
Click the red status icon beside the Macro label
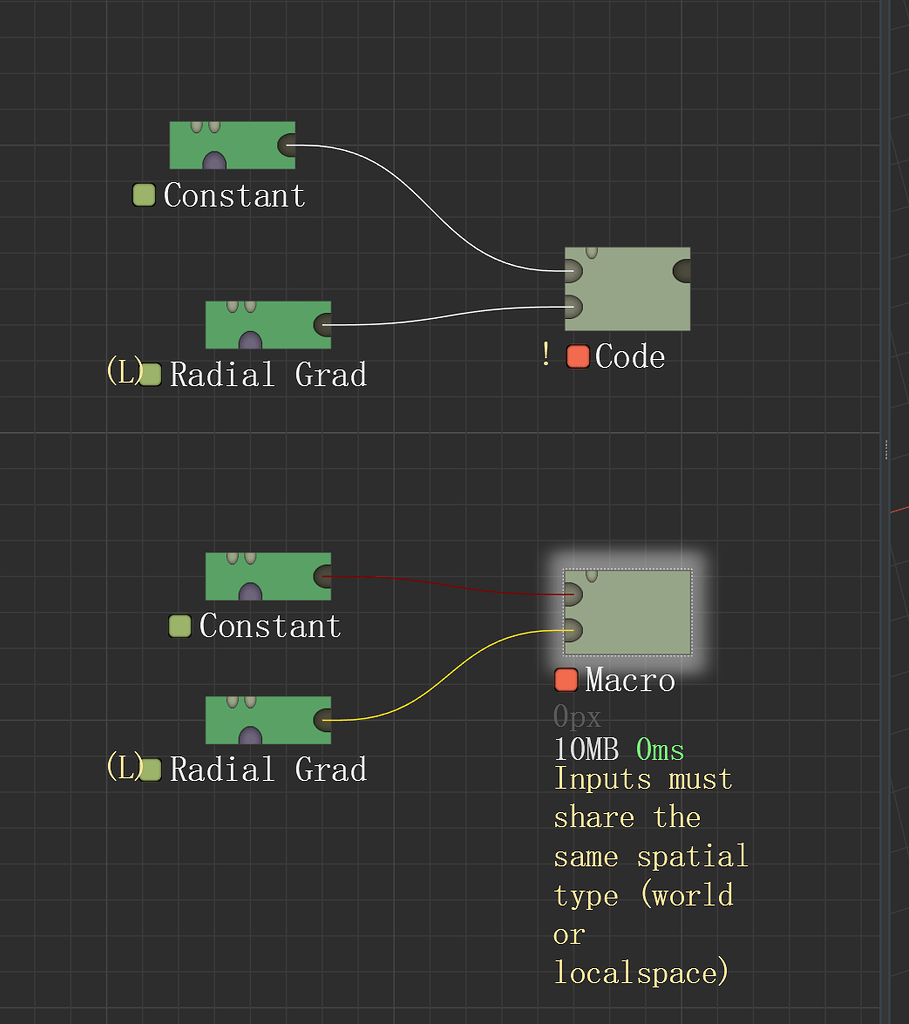coord(566,679)
